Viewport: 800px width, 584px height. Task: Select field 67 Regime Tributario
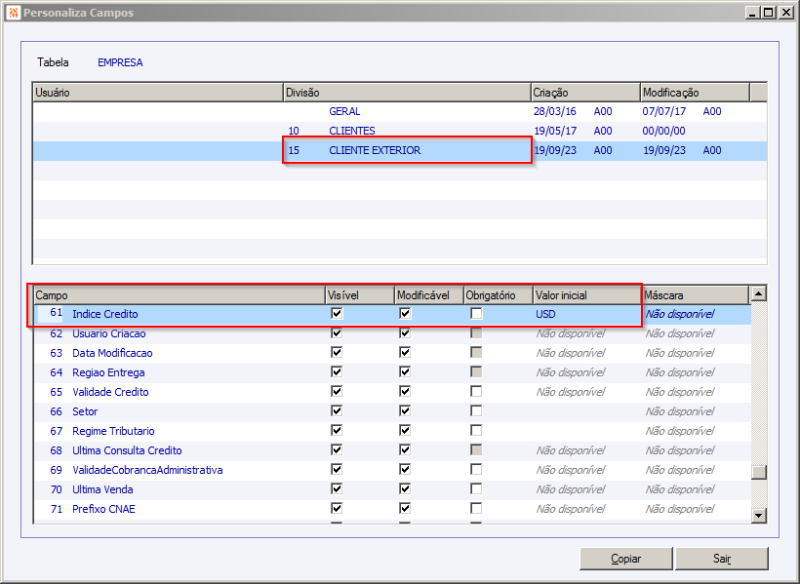(x=392, y=431)
